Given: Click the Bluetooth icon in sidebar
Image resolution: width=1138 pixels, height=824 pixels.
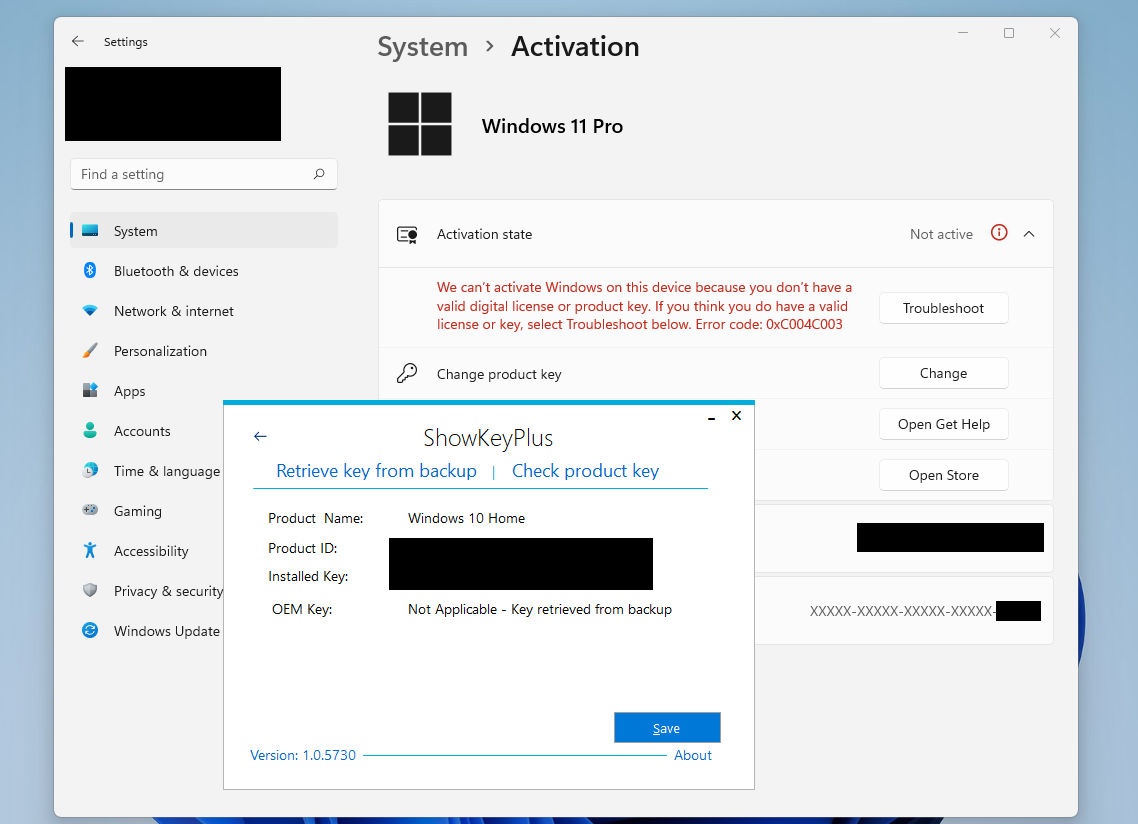Looking at the screenshot, I should [90, 271].
